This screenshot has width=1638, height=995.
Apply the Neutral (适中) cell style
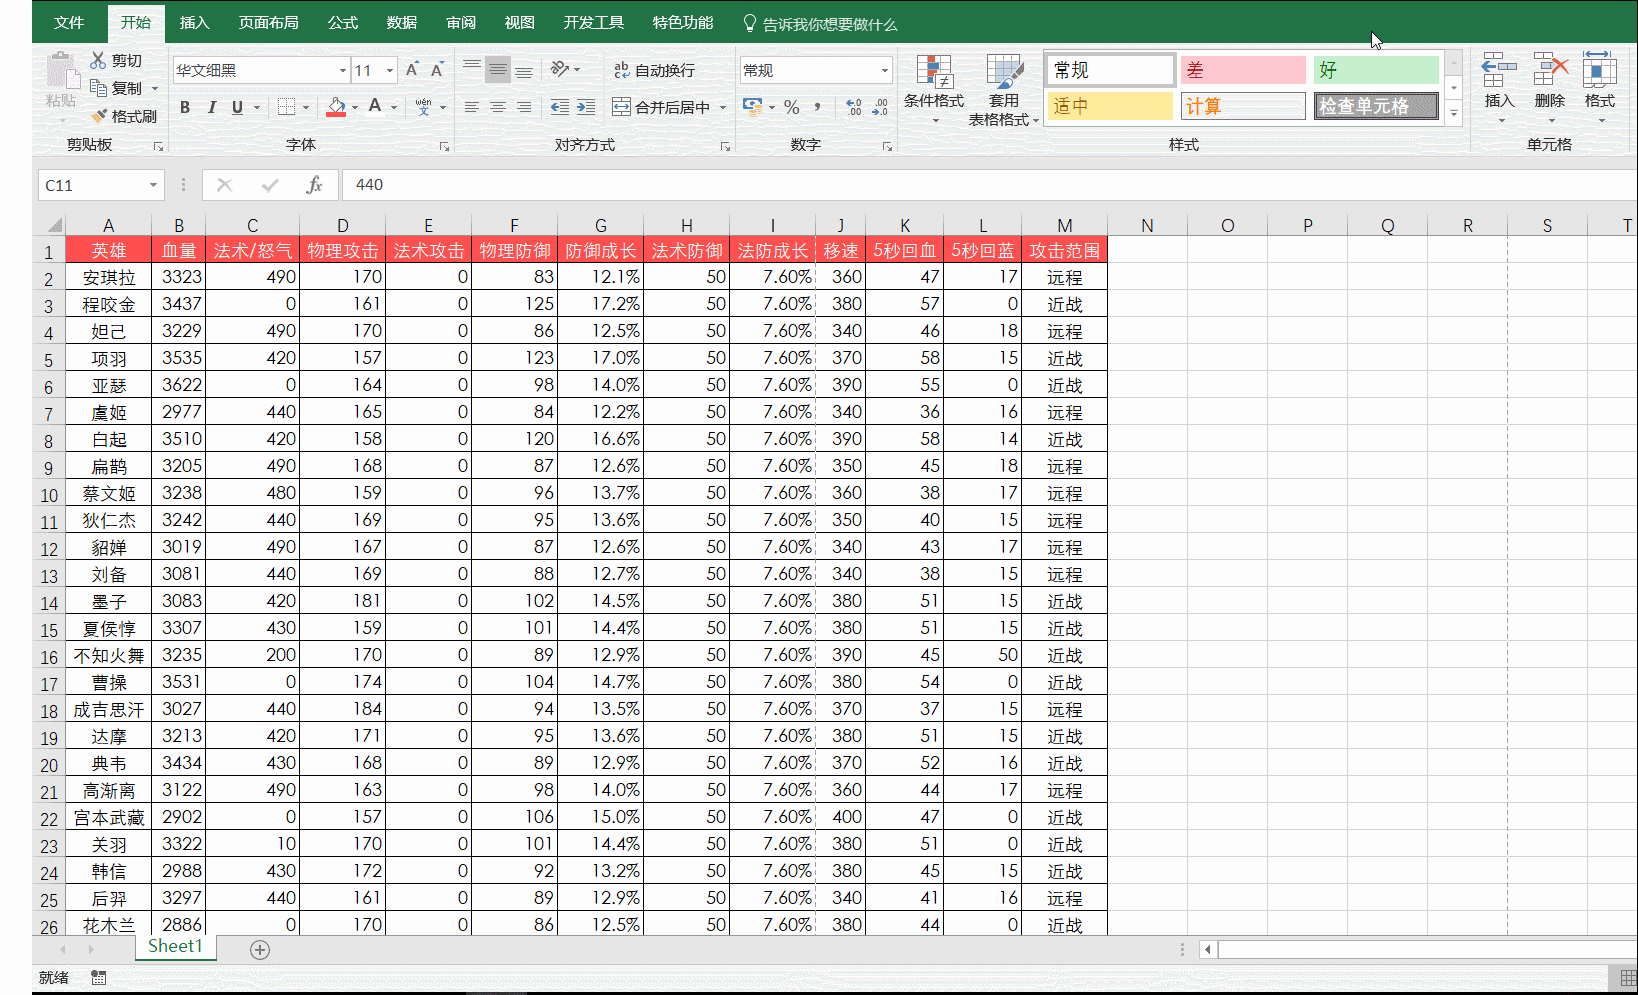[1110, 106]
